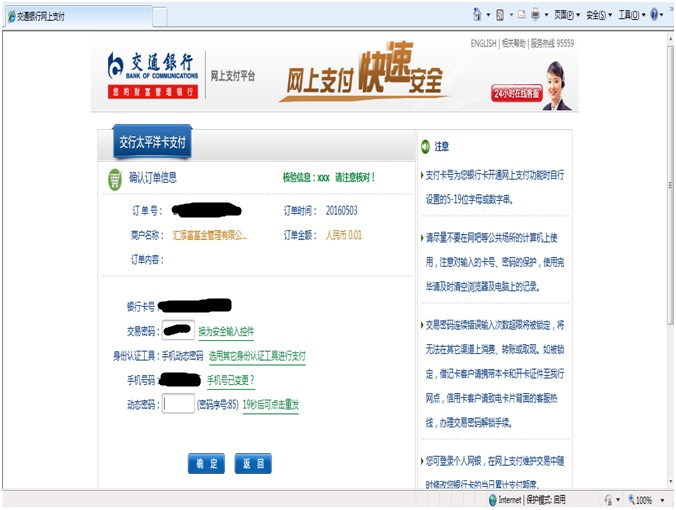Click the ENGLISH language link
The height and width of the screenshot is (510, 676).
click(483, 44)
